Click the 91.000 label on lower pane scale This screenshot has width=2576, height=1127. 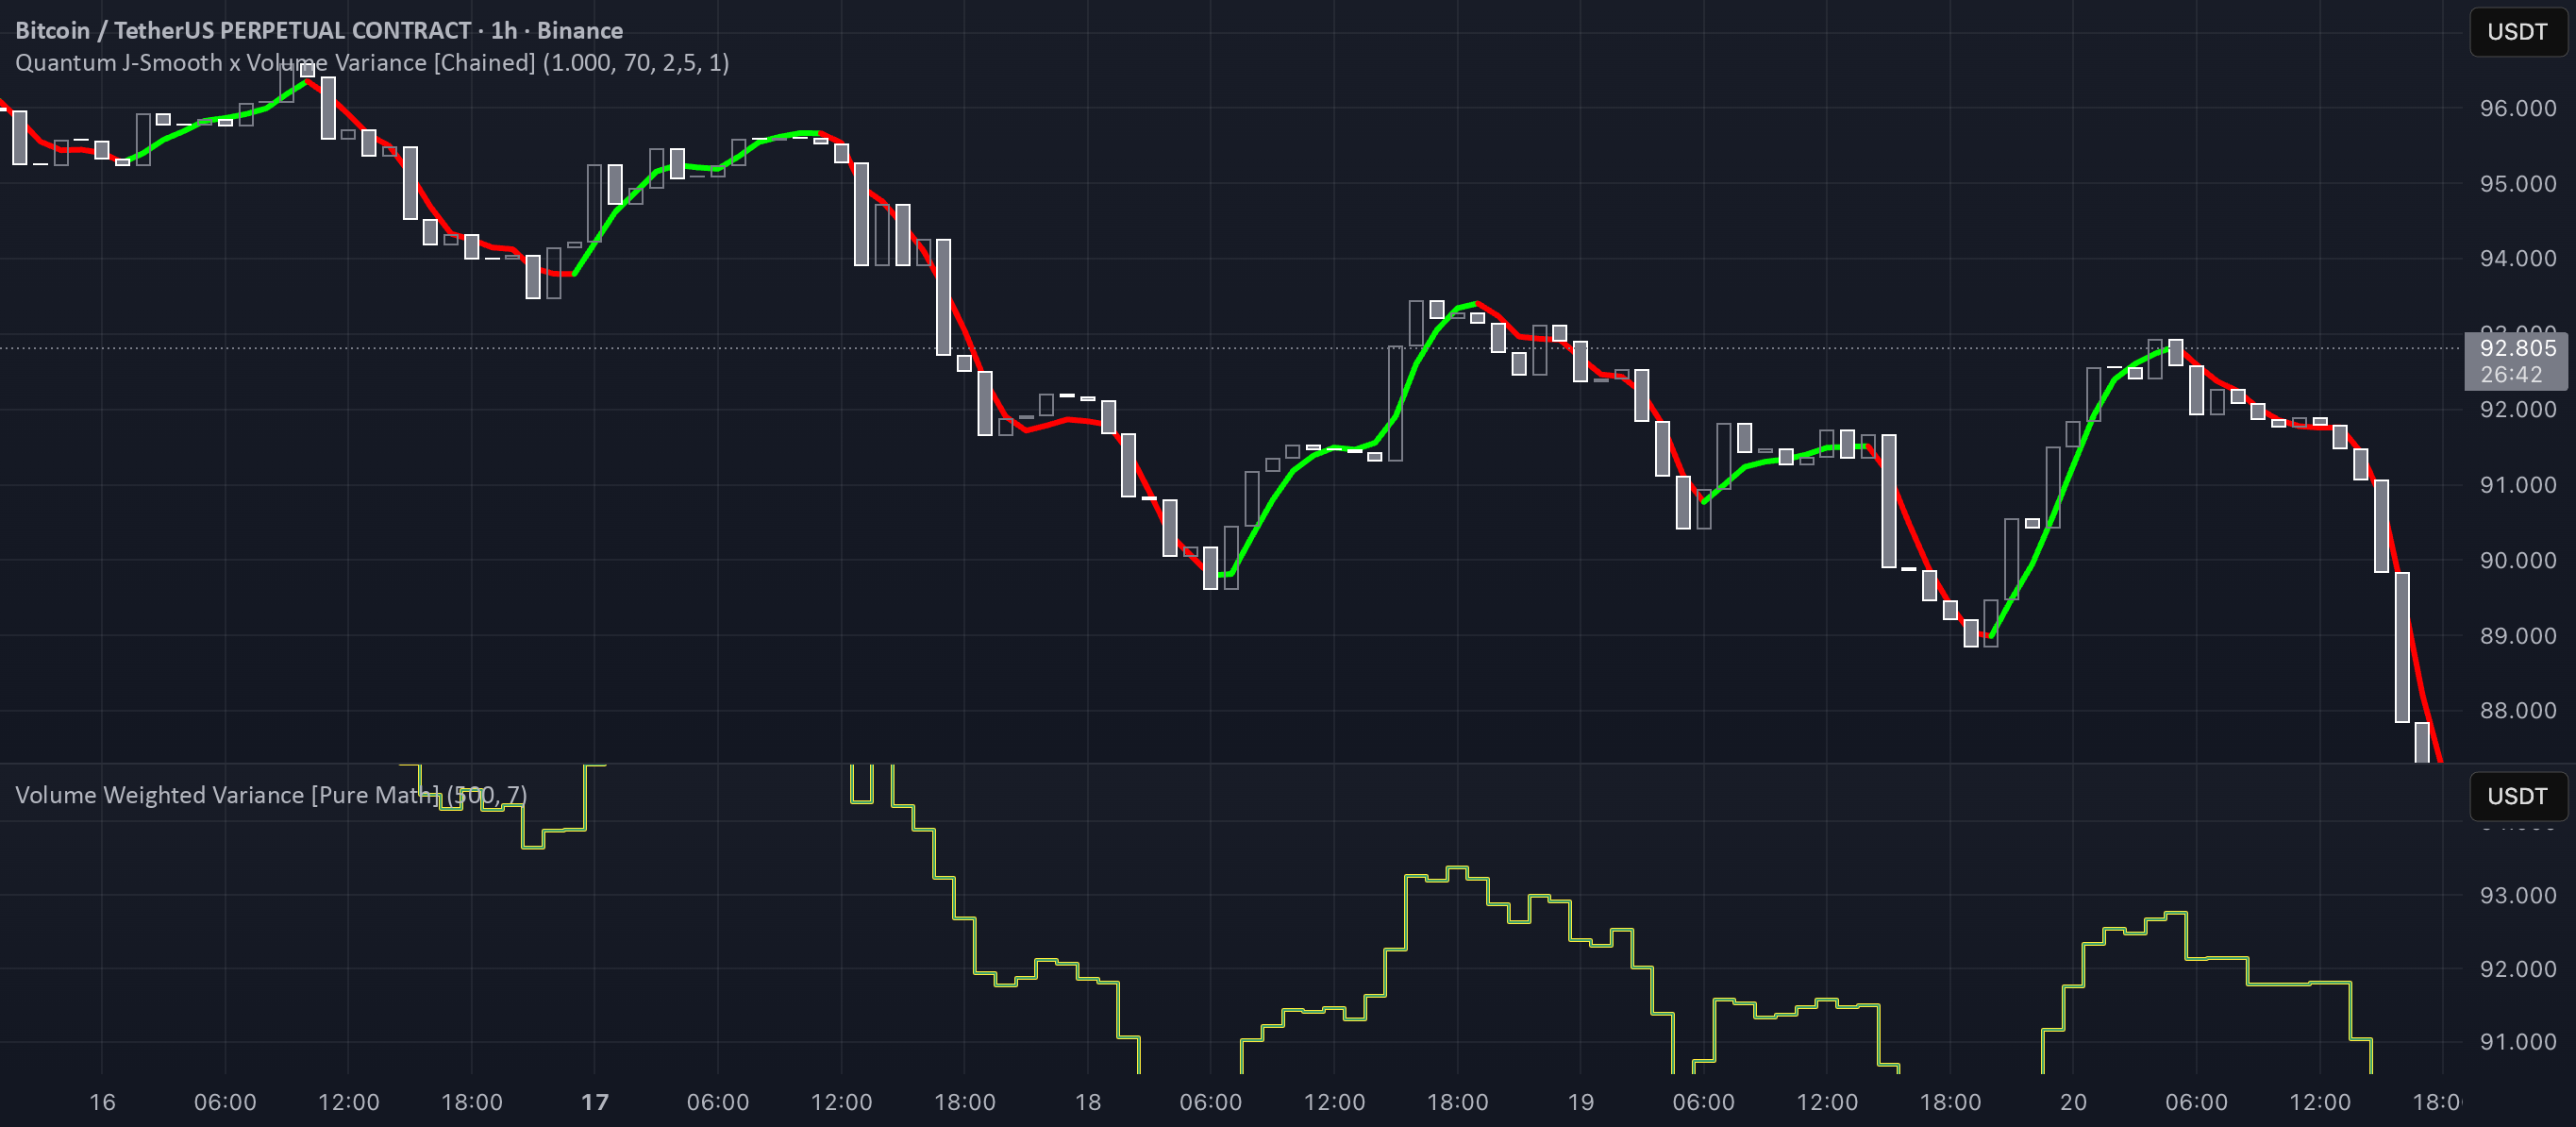point(2517,1042)
